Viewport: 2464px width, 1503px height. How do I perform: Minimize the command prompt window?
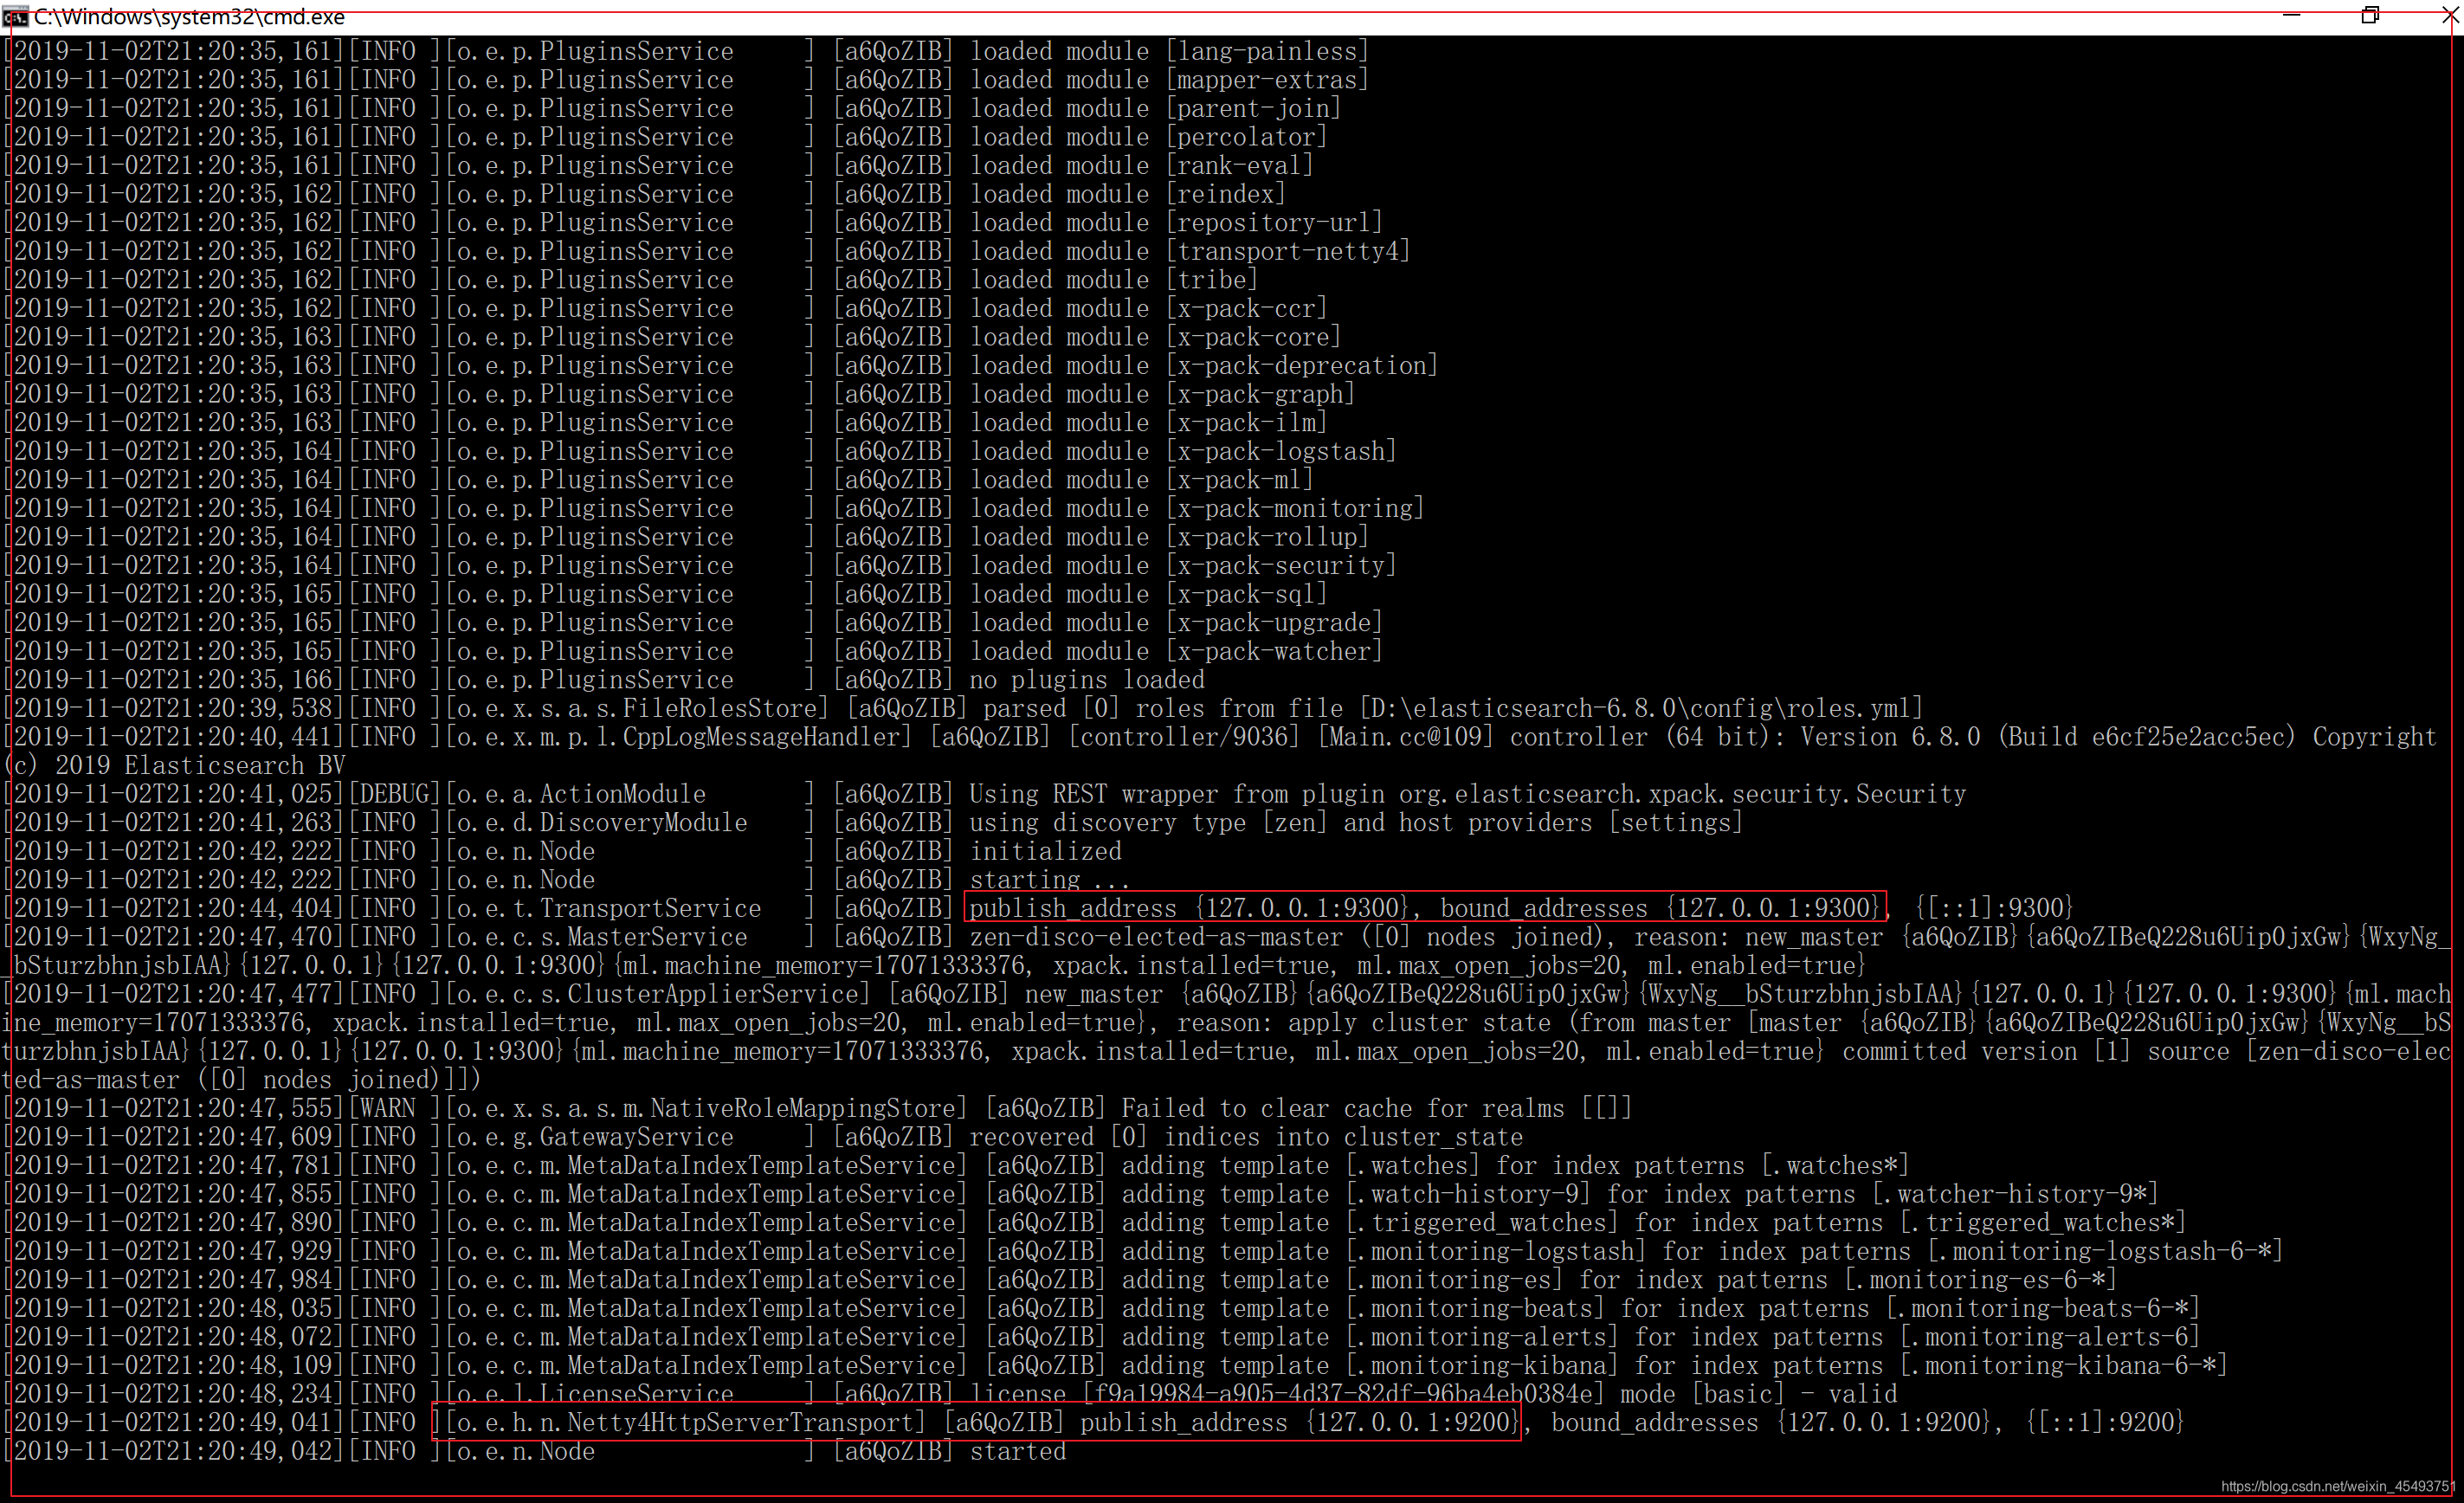click(2291, 16)
